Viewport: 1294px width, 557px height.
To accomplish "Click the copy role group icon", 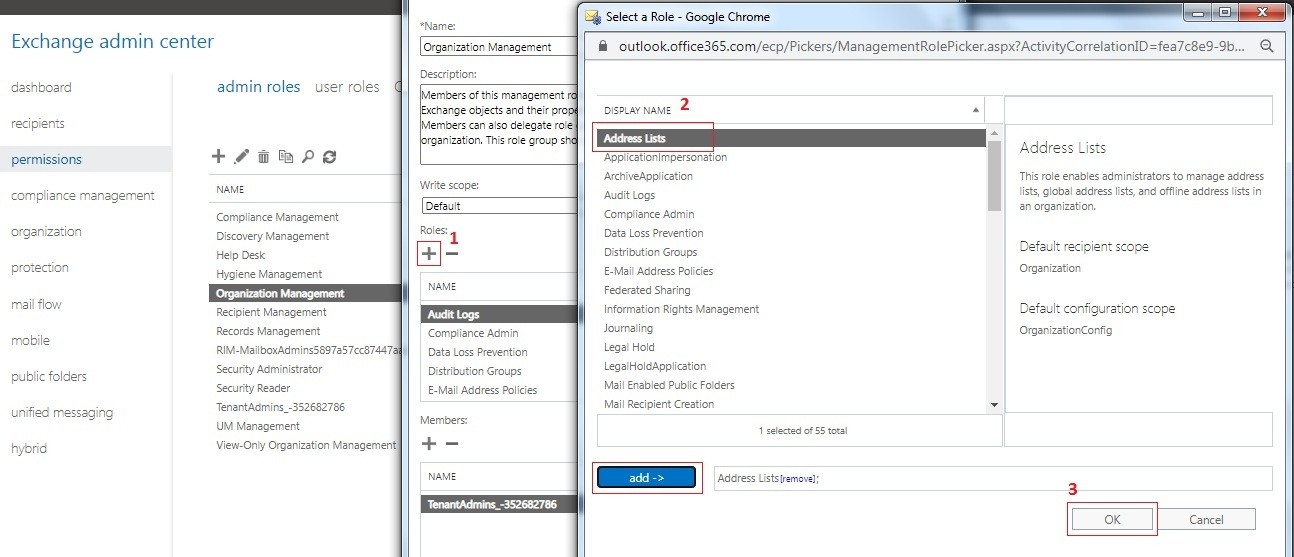I will click(x=286, y=156).
